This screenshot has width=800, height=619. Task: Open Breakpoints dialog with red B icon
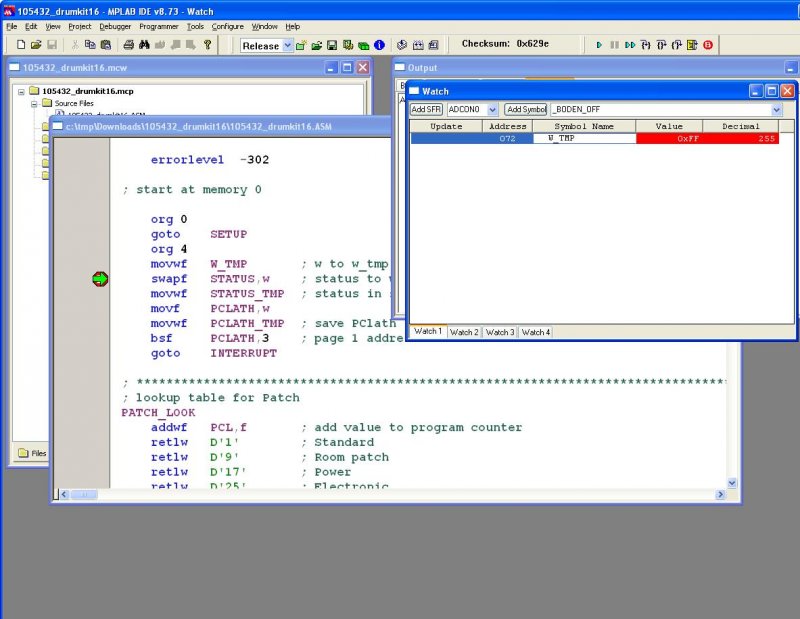point(708,45)
